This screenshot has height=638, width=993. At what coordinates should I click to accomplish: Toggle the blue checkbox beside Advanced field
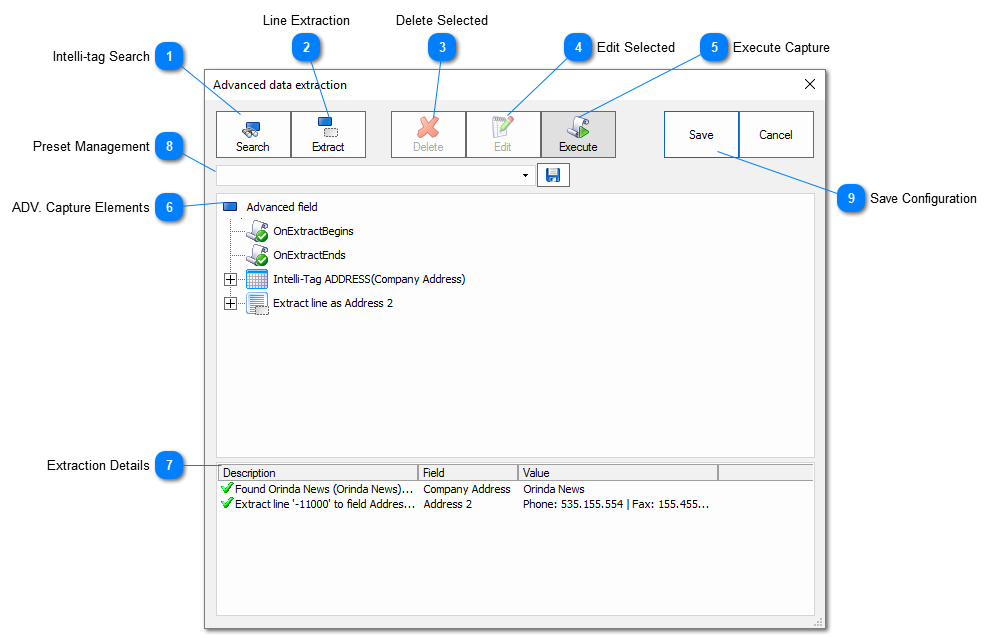231,207
